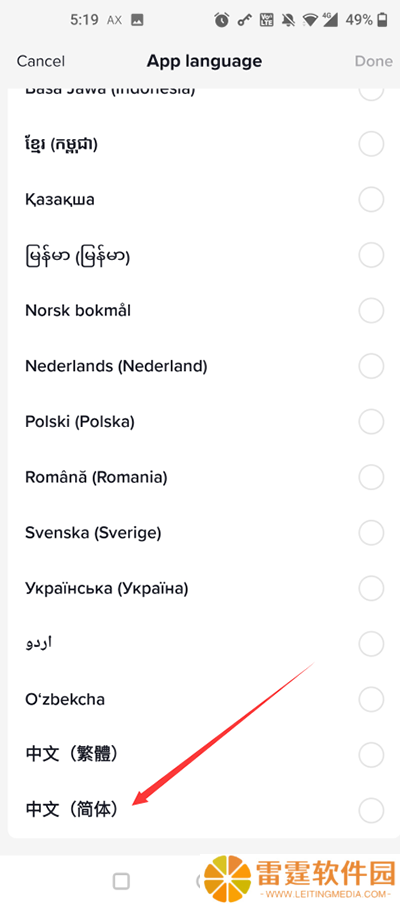
Task: Select the Română (Romania) language row
Action: (200, 477)
